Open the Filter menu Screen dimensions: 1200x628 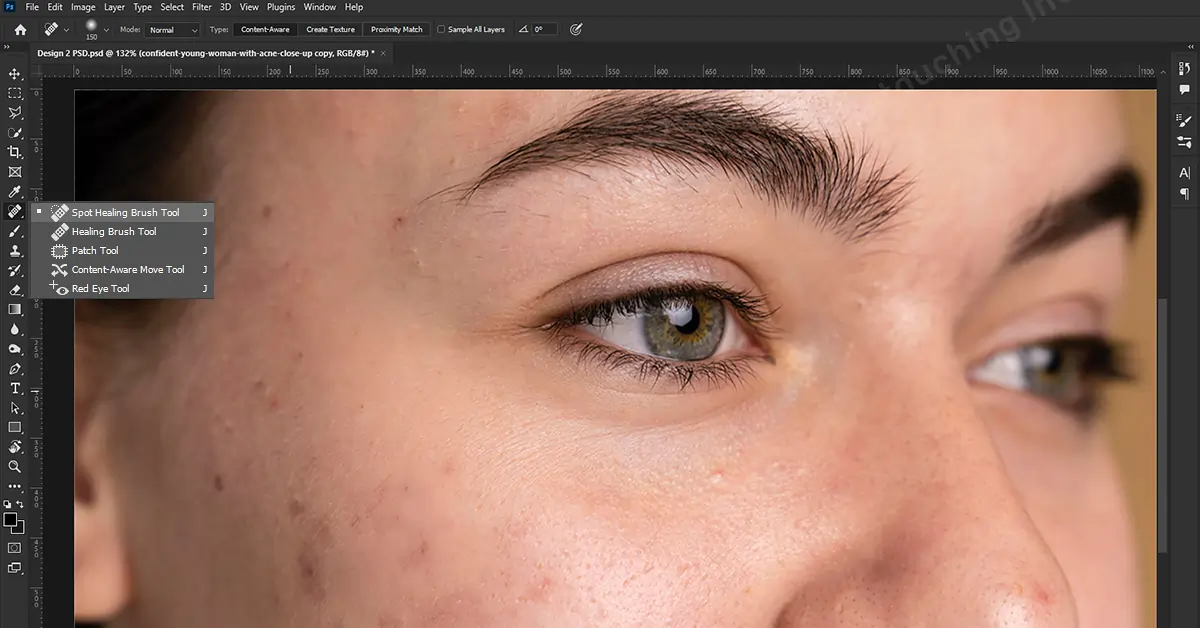pyautogui.click(x=202, y=7)
